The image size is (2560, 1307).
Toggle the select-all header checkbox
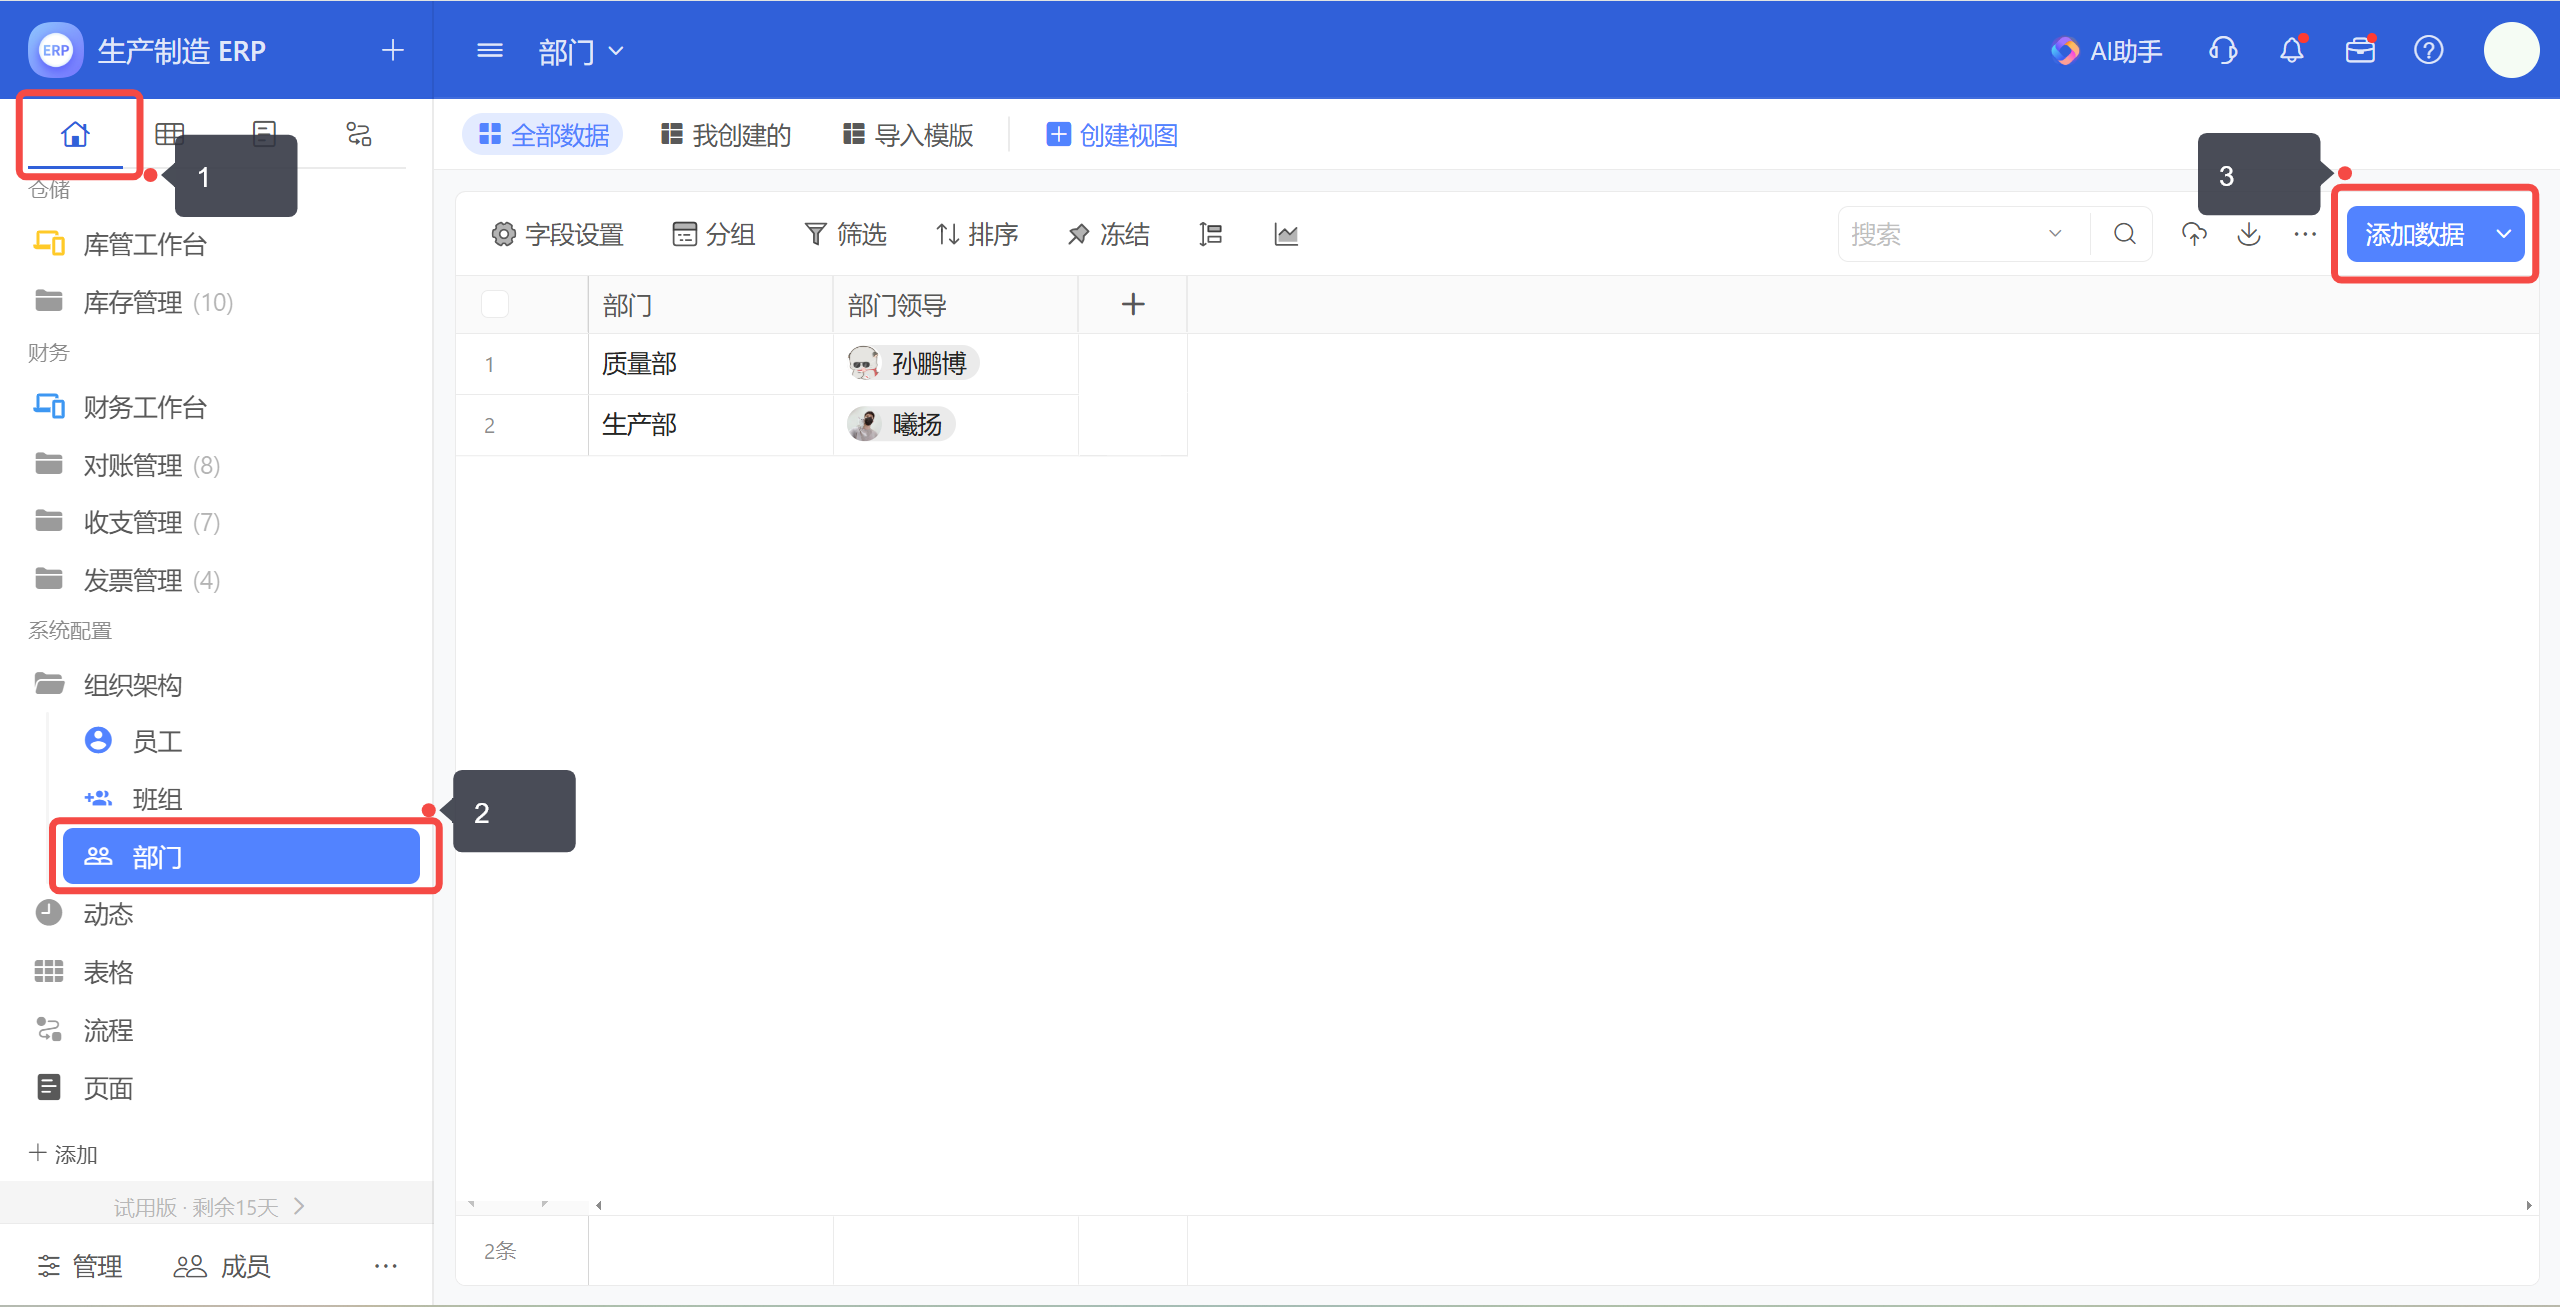[495, 304]
